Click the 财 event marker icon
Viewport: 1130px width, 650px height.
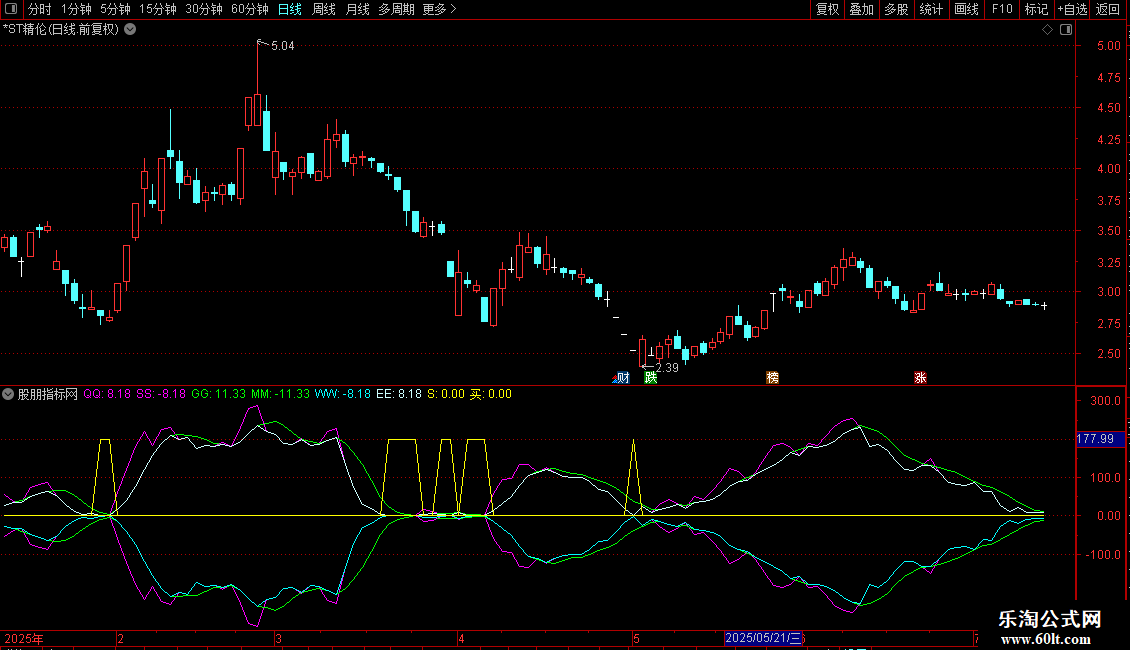(x=622, y=377)
